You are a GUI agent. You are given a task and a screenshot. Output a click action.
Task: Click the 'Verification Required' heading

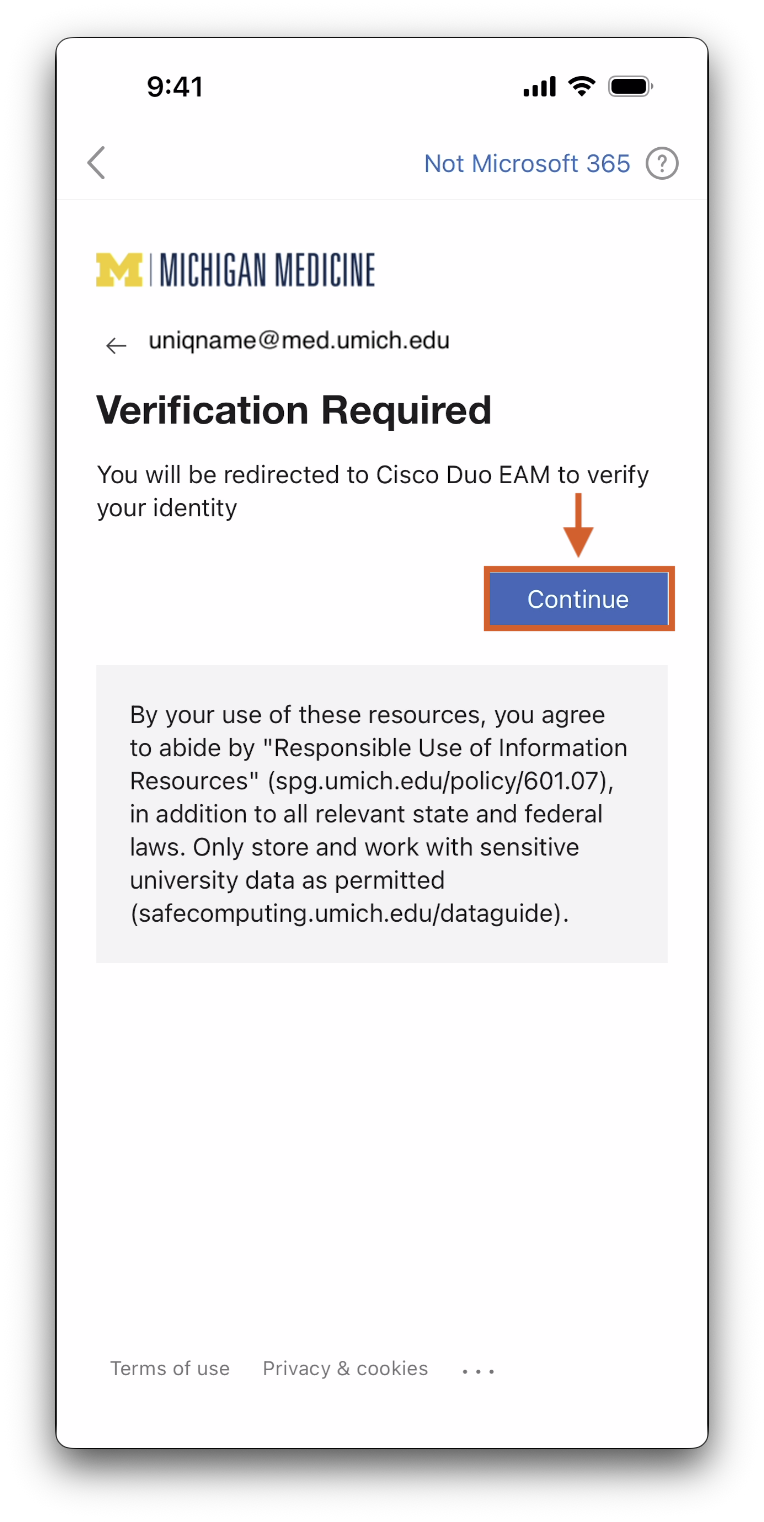coord(294,410)
